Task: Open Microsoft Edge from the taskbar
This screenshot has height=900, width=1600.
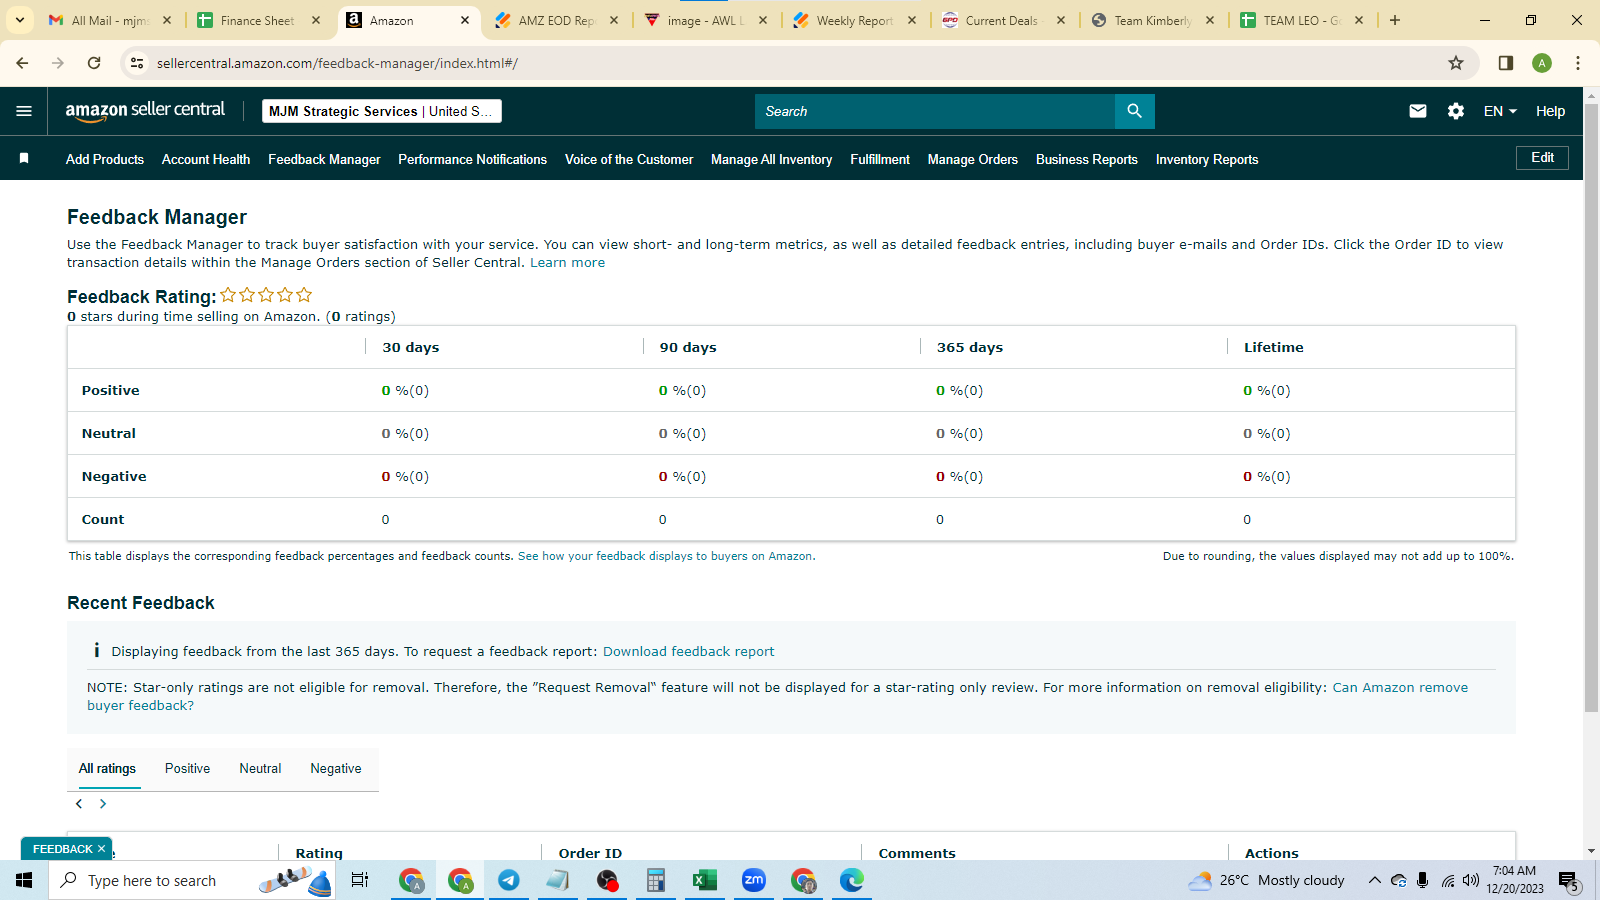Action: click(852, 880)
